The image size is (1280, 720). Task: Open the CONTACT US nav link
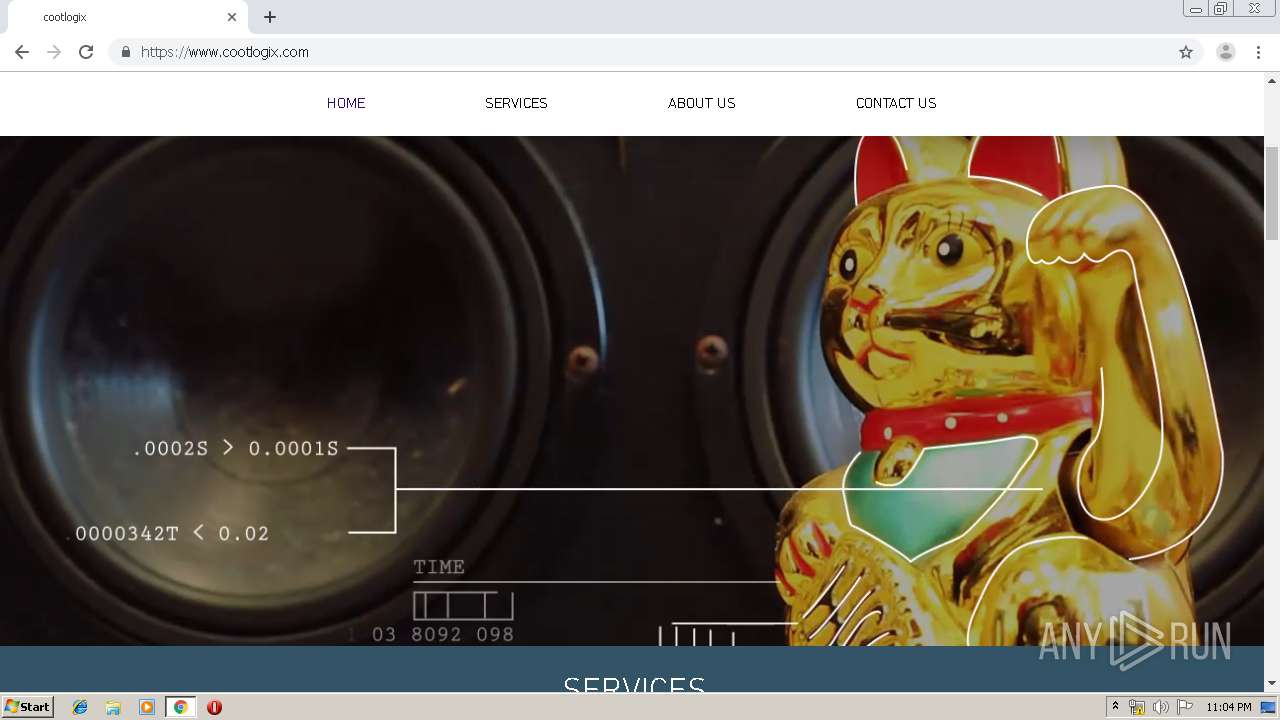click(896, 103)
